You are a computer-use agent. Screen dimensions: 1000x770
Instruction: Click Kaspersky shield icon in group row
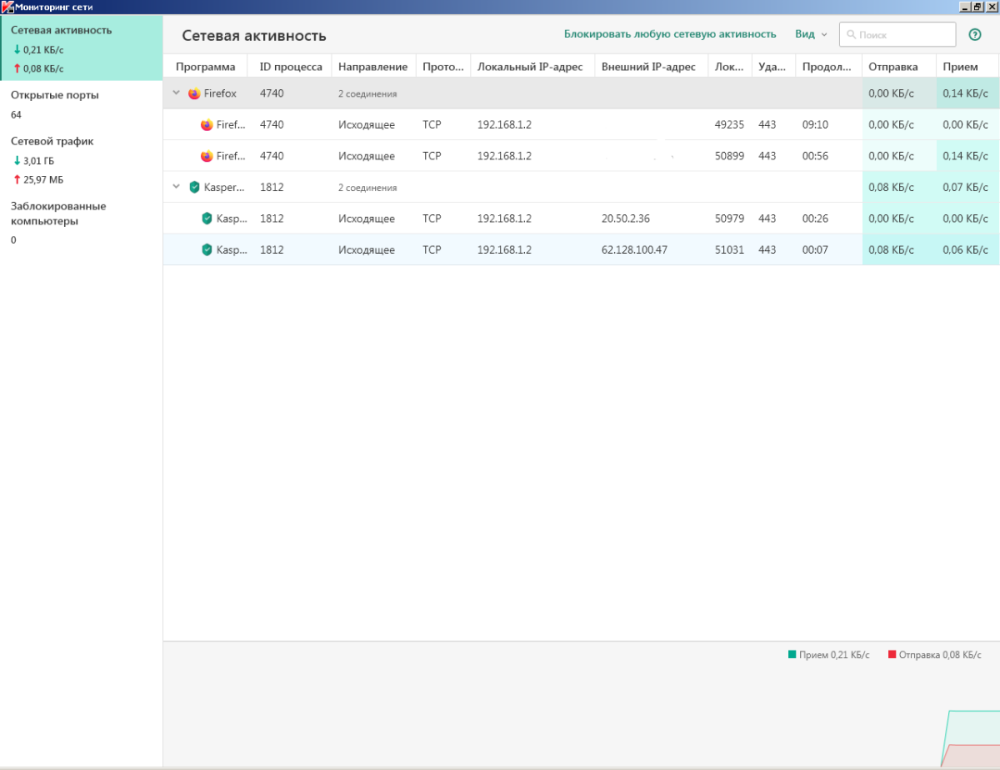(x=194, y=187)
